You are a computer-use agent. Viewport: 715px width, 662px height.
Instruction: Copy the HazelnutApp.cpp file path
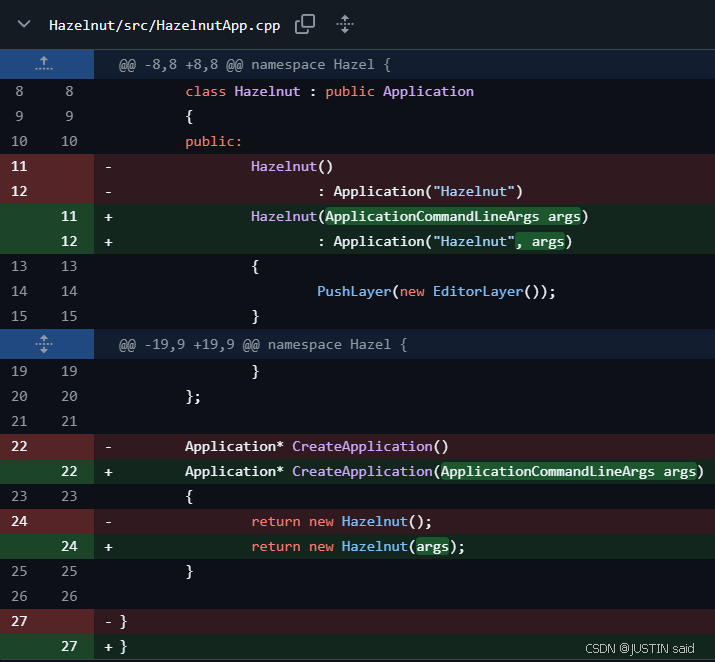click(x=305, y=24)
